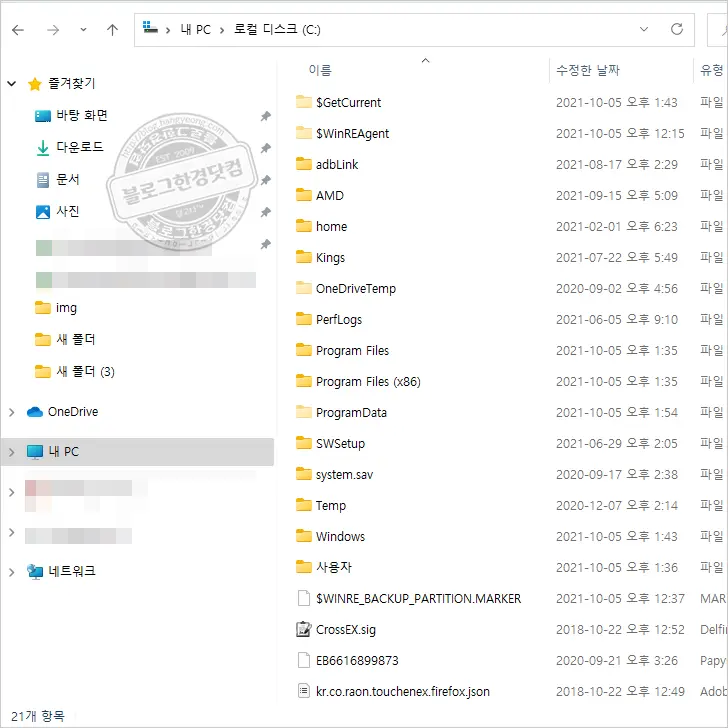Image resolution: width=728 pixels, height=728 pixels.
Task: Select the ProgramData folder
Action: click(341, 413)
